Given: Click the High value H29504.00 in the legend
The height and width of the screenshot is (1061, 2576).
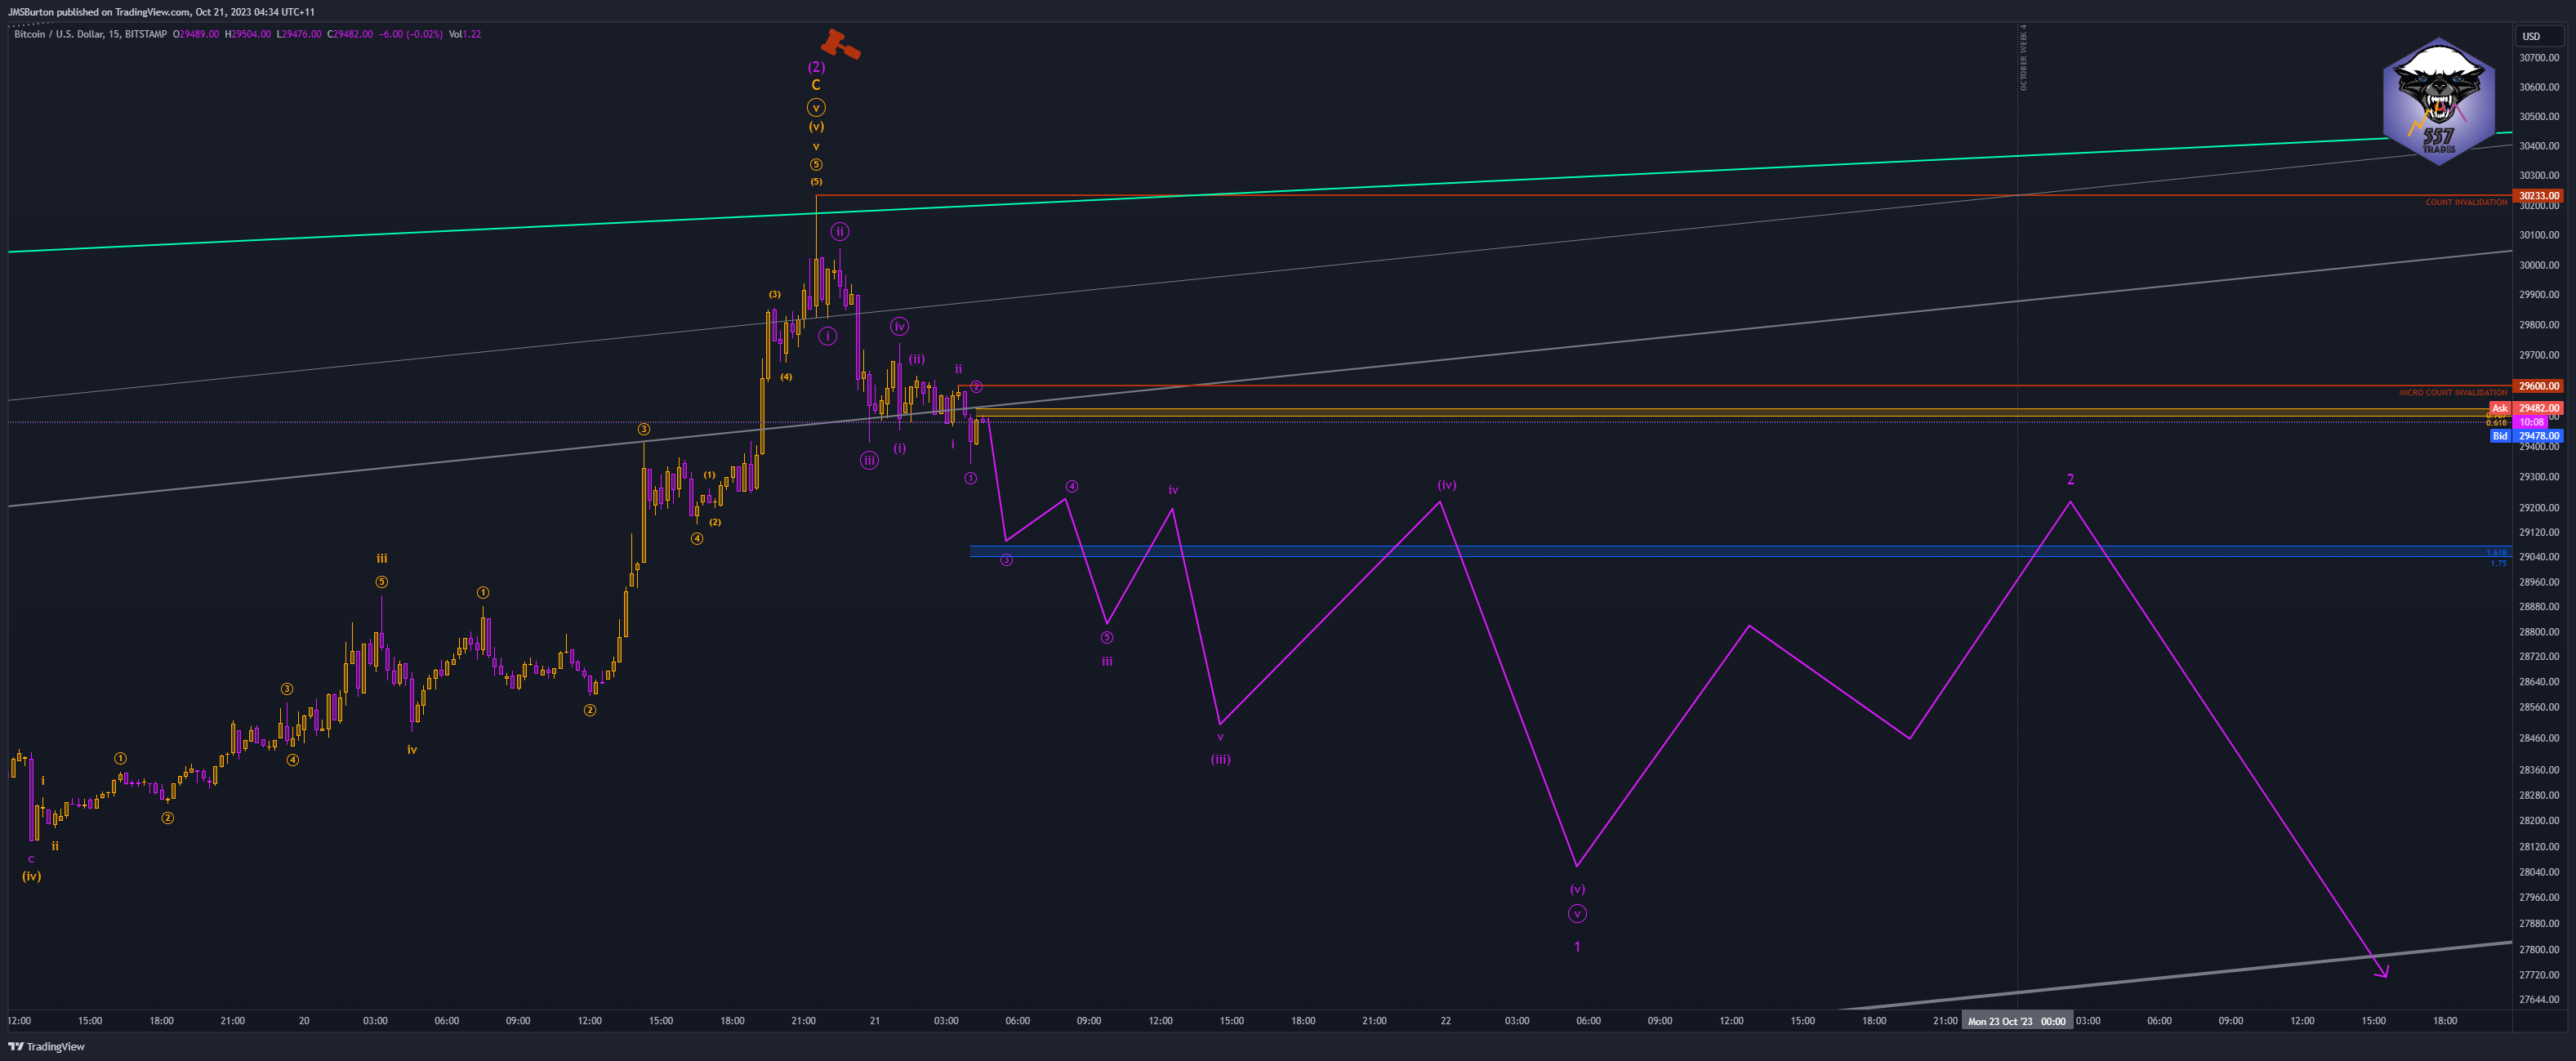Looking at the screenshot, I should [x=248, y=34].
